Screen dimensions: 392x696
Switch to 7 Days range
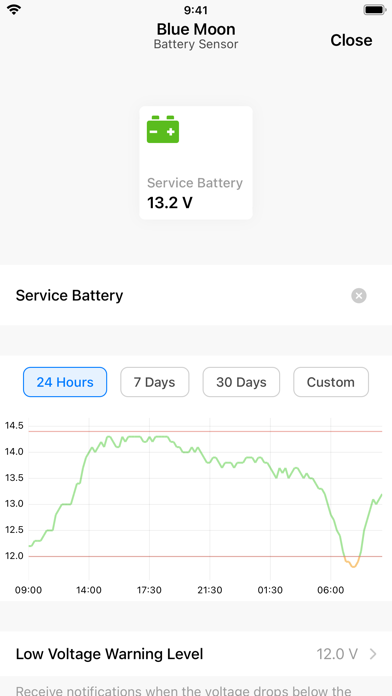(154, 382)
